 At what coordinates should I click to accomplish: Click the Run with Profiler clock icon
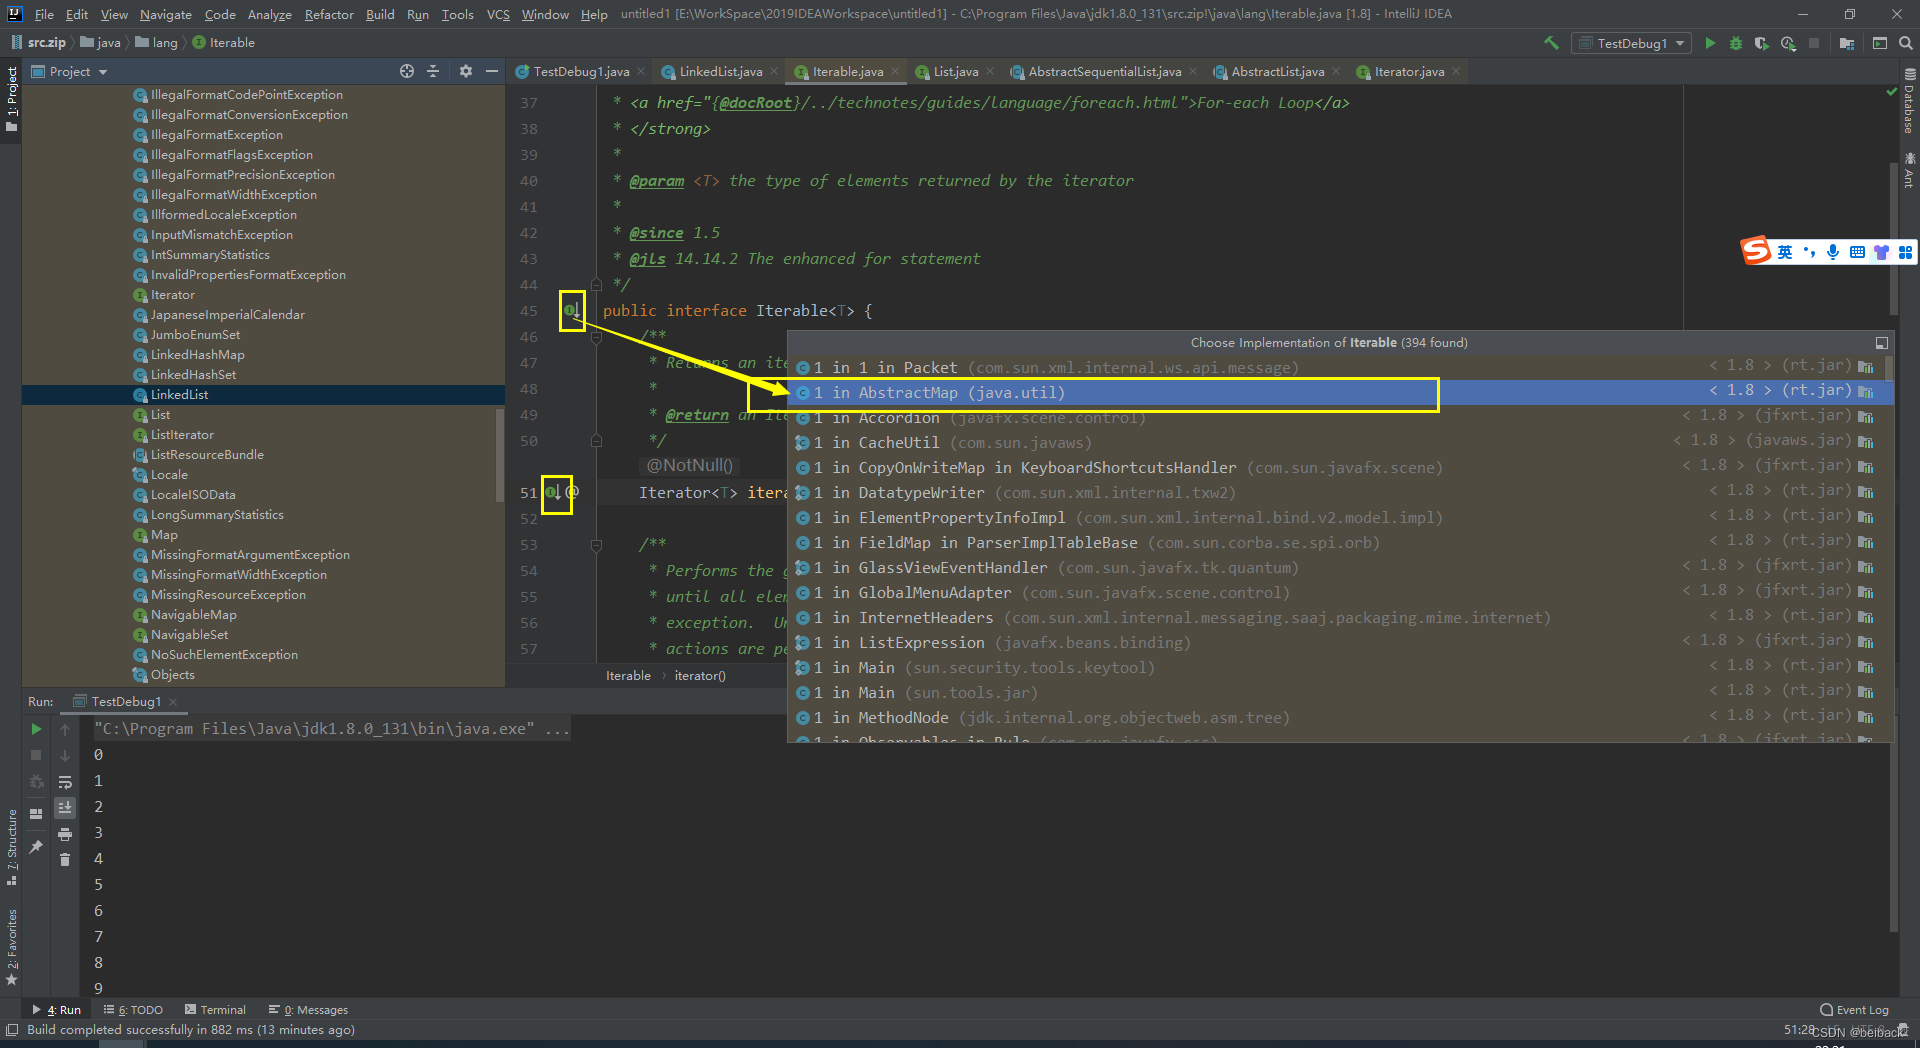coord(1788,43)
